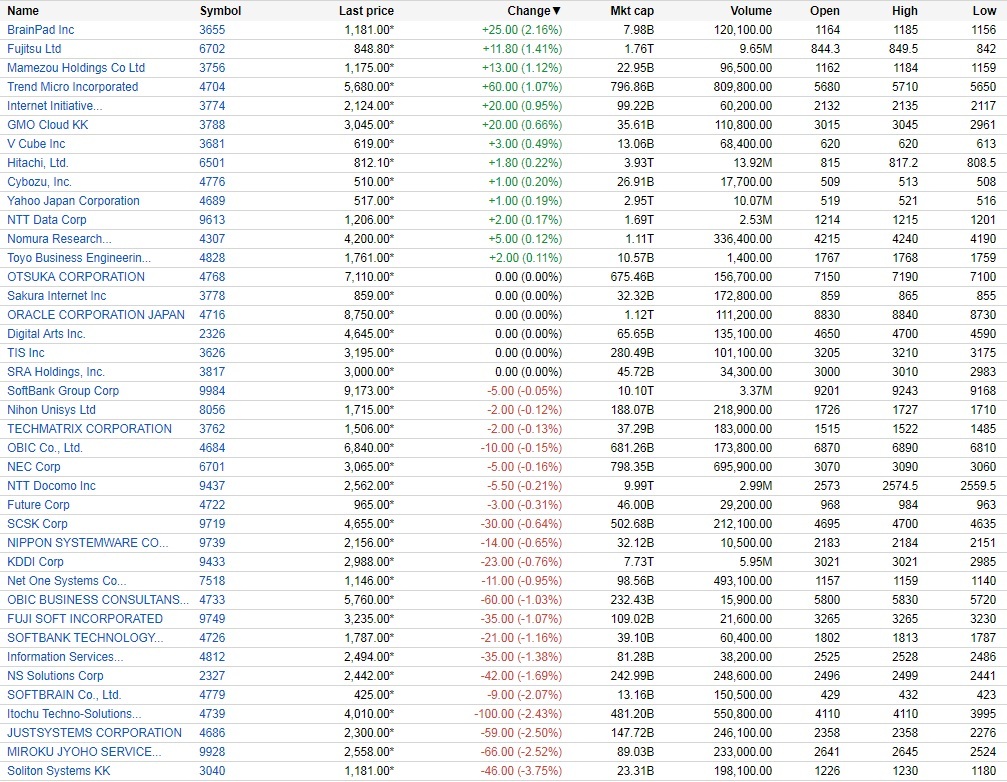The image size is (1007, 782).
Task: Click the Change column sort arrow
Action: click(x=557, y=11)
